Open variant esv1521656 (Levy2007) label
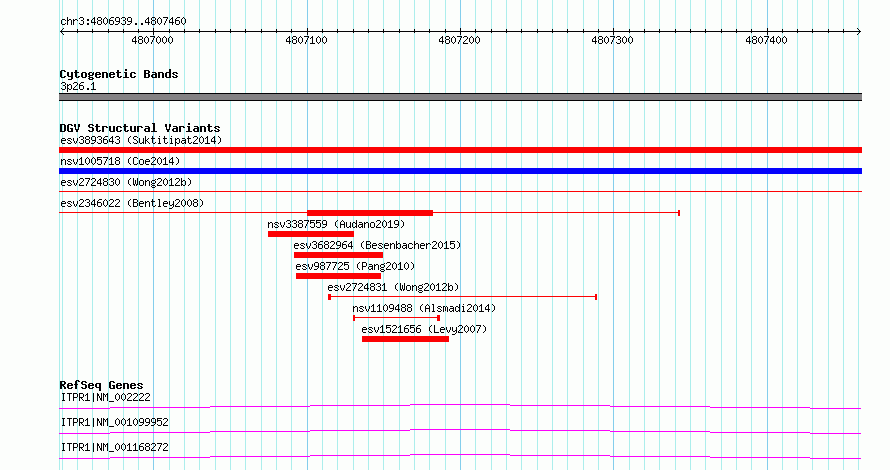890x470 pixels. click(x=424, y=329)
